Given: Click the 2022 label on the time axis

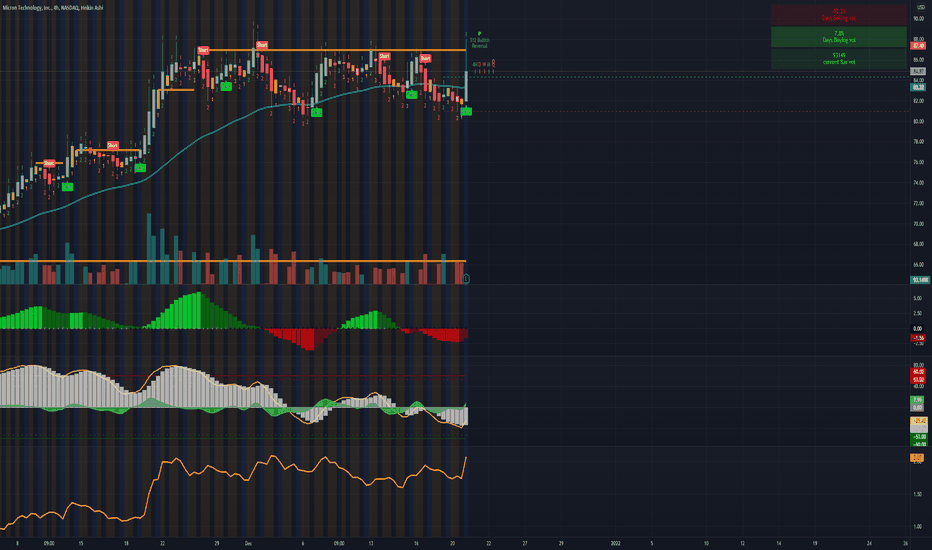Looking at the screenshot, I should 616,543.
